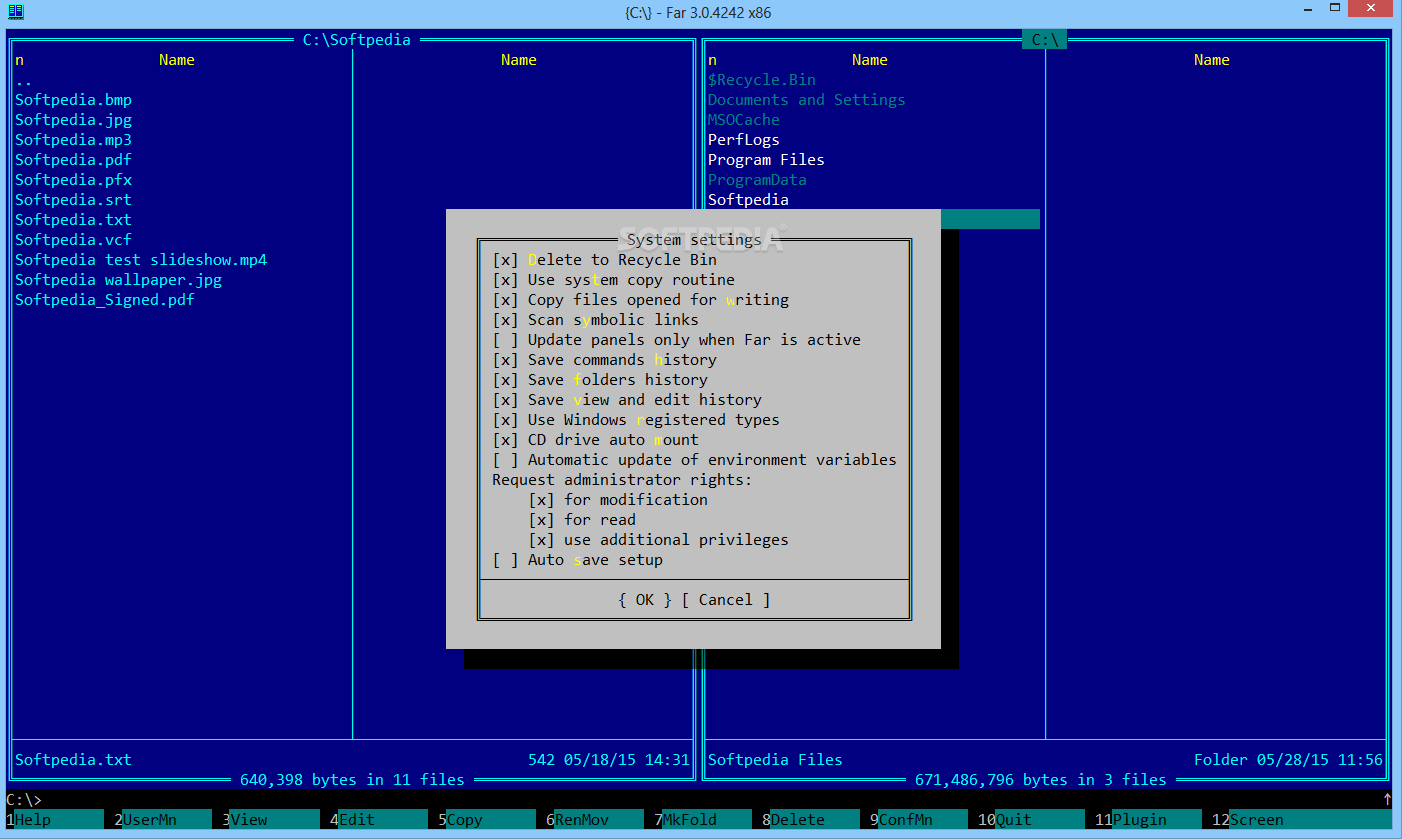1402x839 pixels.
Task: Select Softpedia test slideshow.mp4
Action: (x=141, y=260)
